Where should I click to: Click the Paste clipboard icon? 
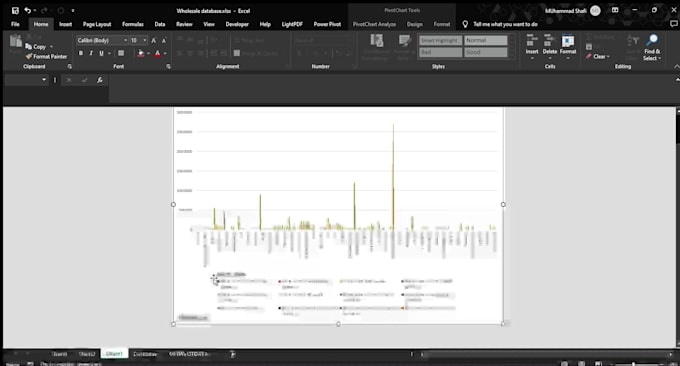pos(16,41)
